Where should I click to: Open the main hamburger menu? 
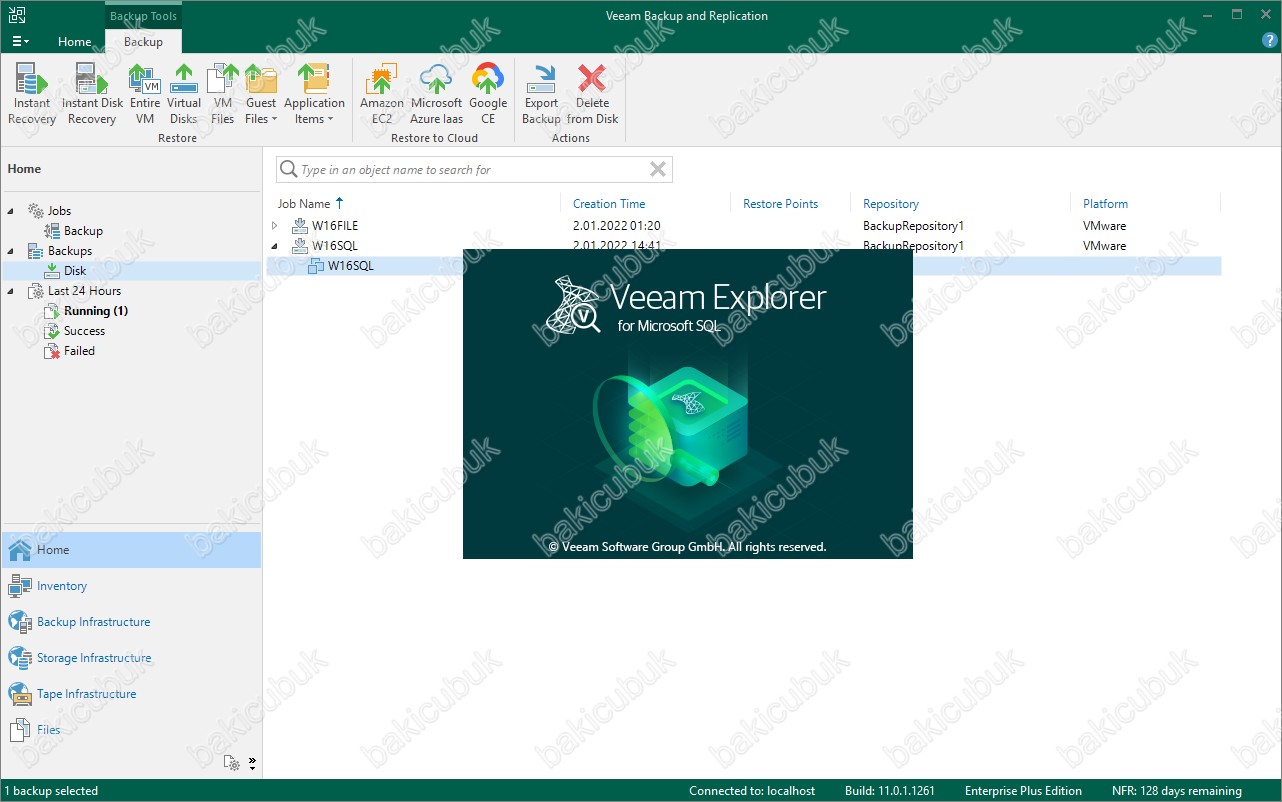click(20, 42)
